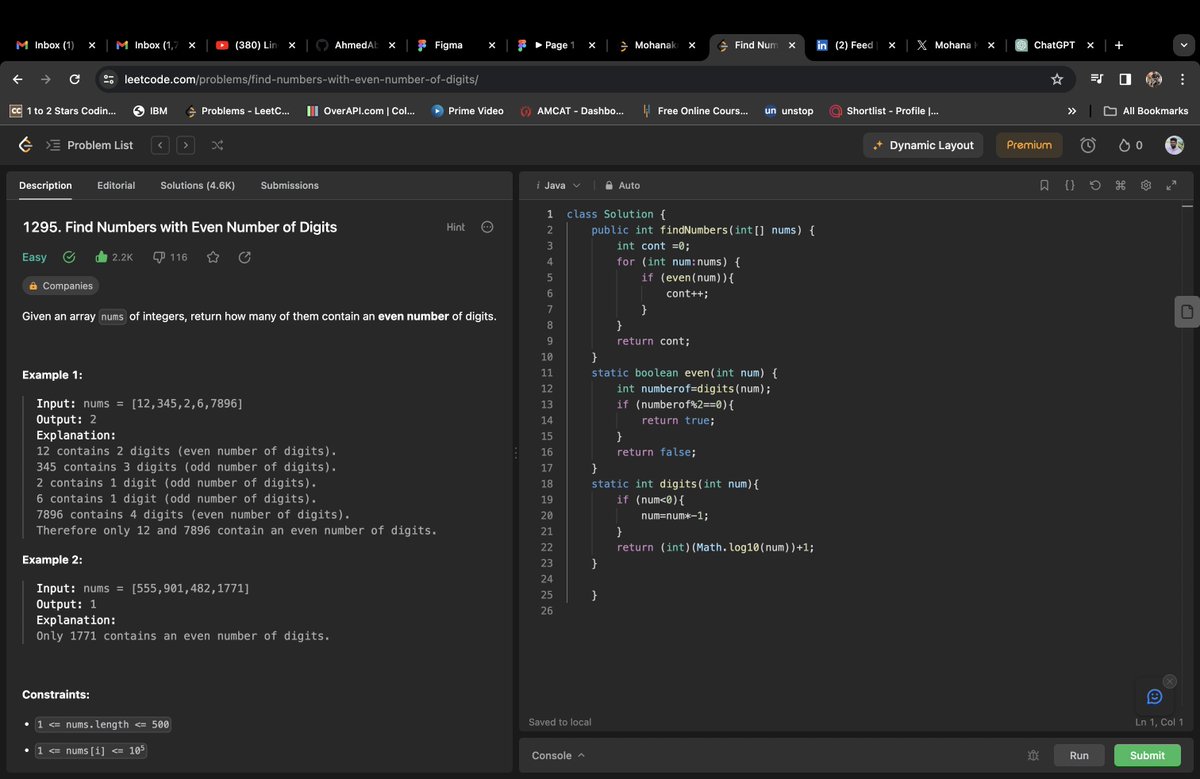Open Problems - LeetCode bookmark

coord(237,111)
